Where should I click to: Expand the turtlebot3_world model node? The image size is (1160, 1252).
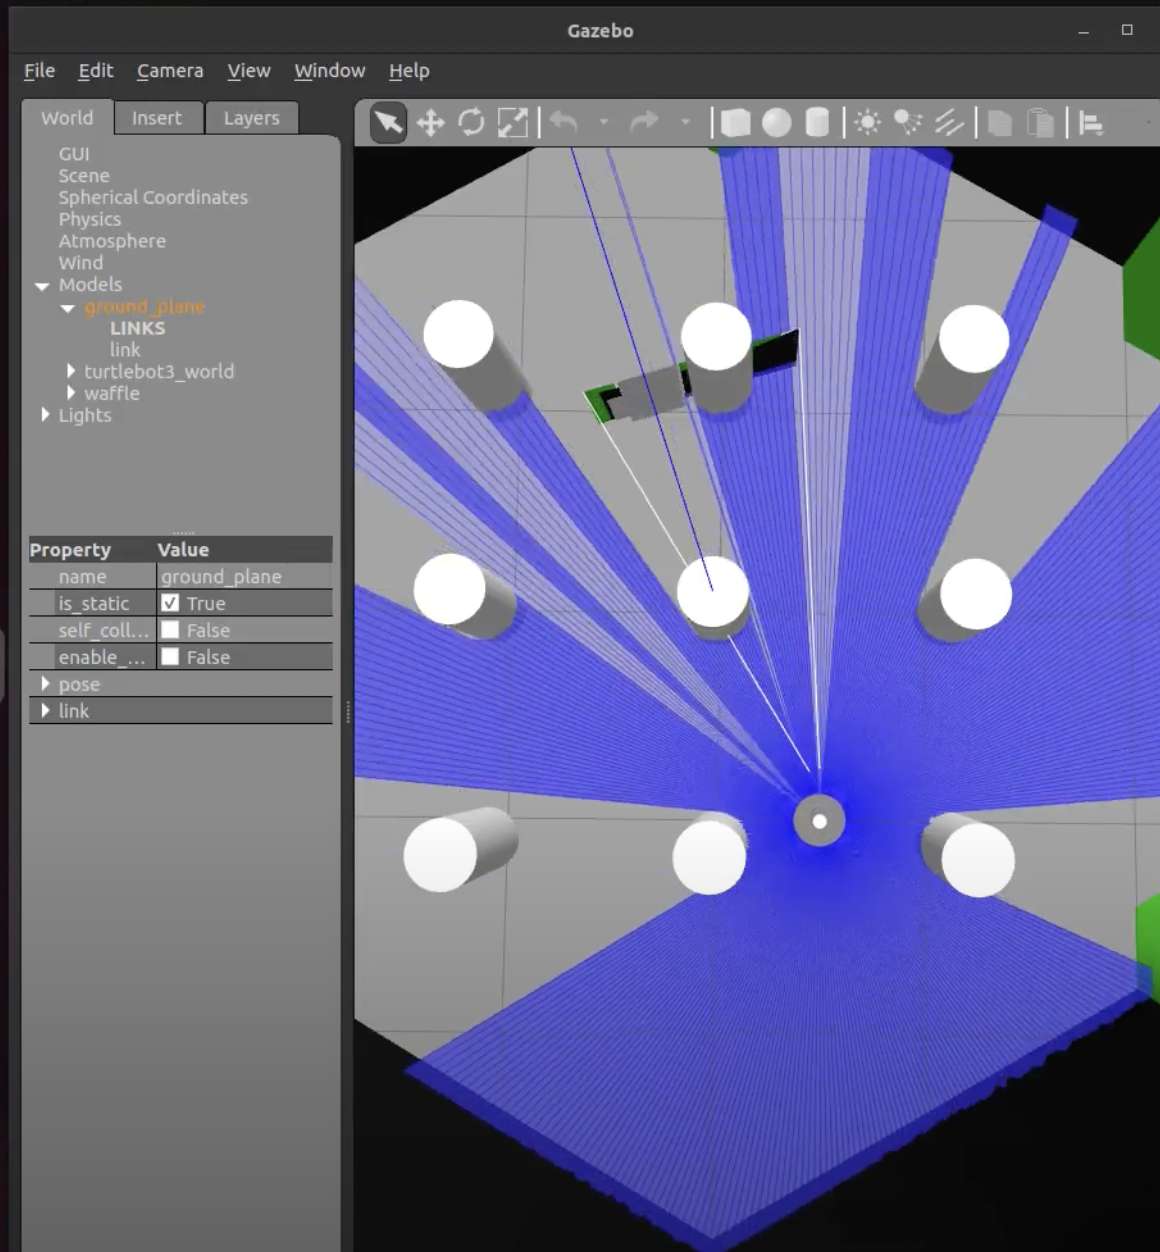71,371
